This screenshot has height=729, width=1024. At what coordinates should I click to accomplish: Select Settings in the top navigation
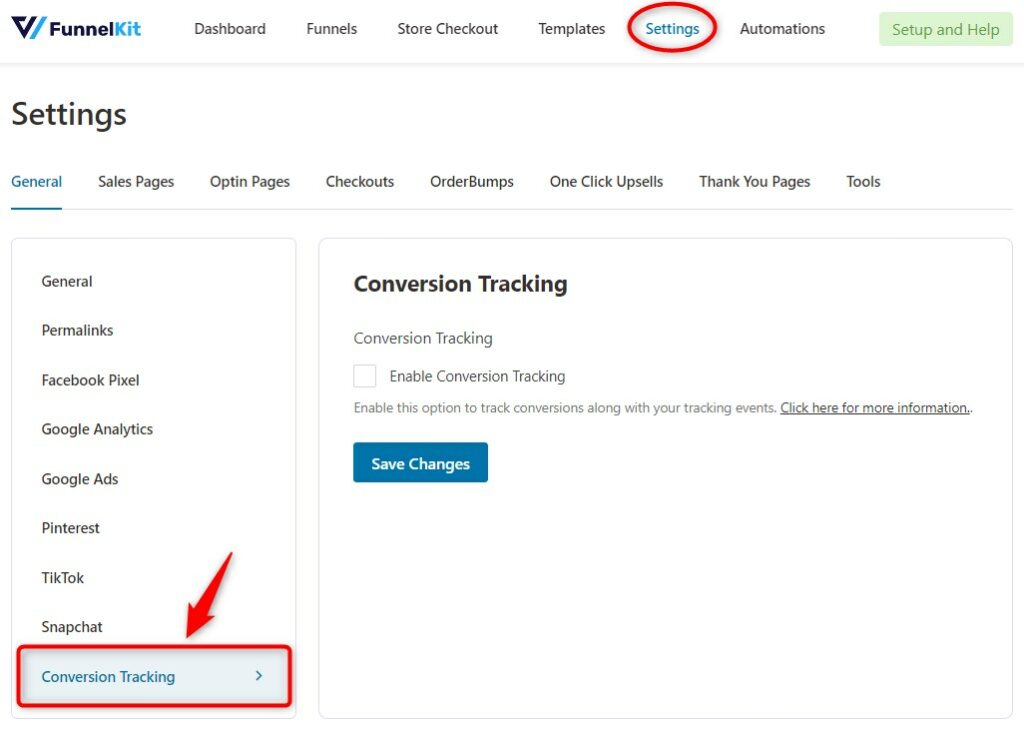672,29
